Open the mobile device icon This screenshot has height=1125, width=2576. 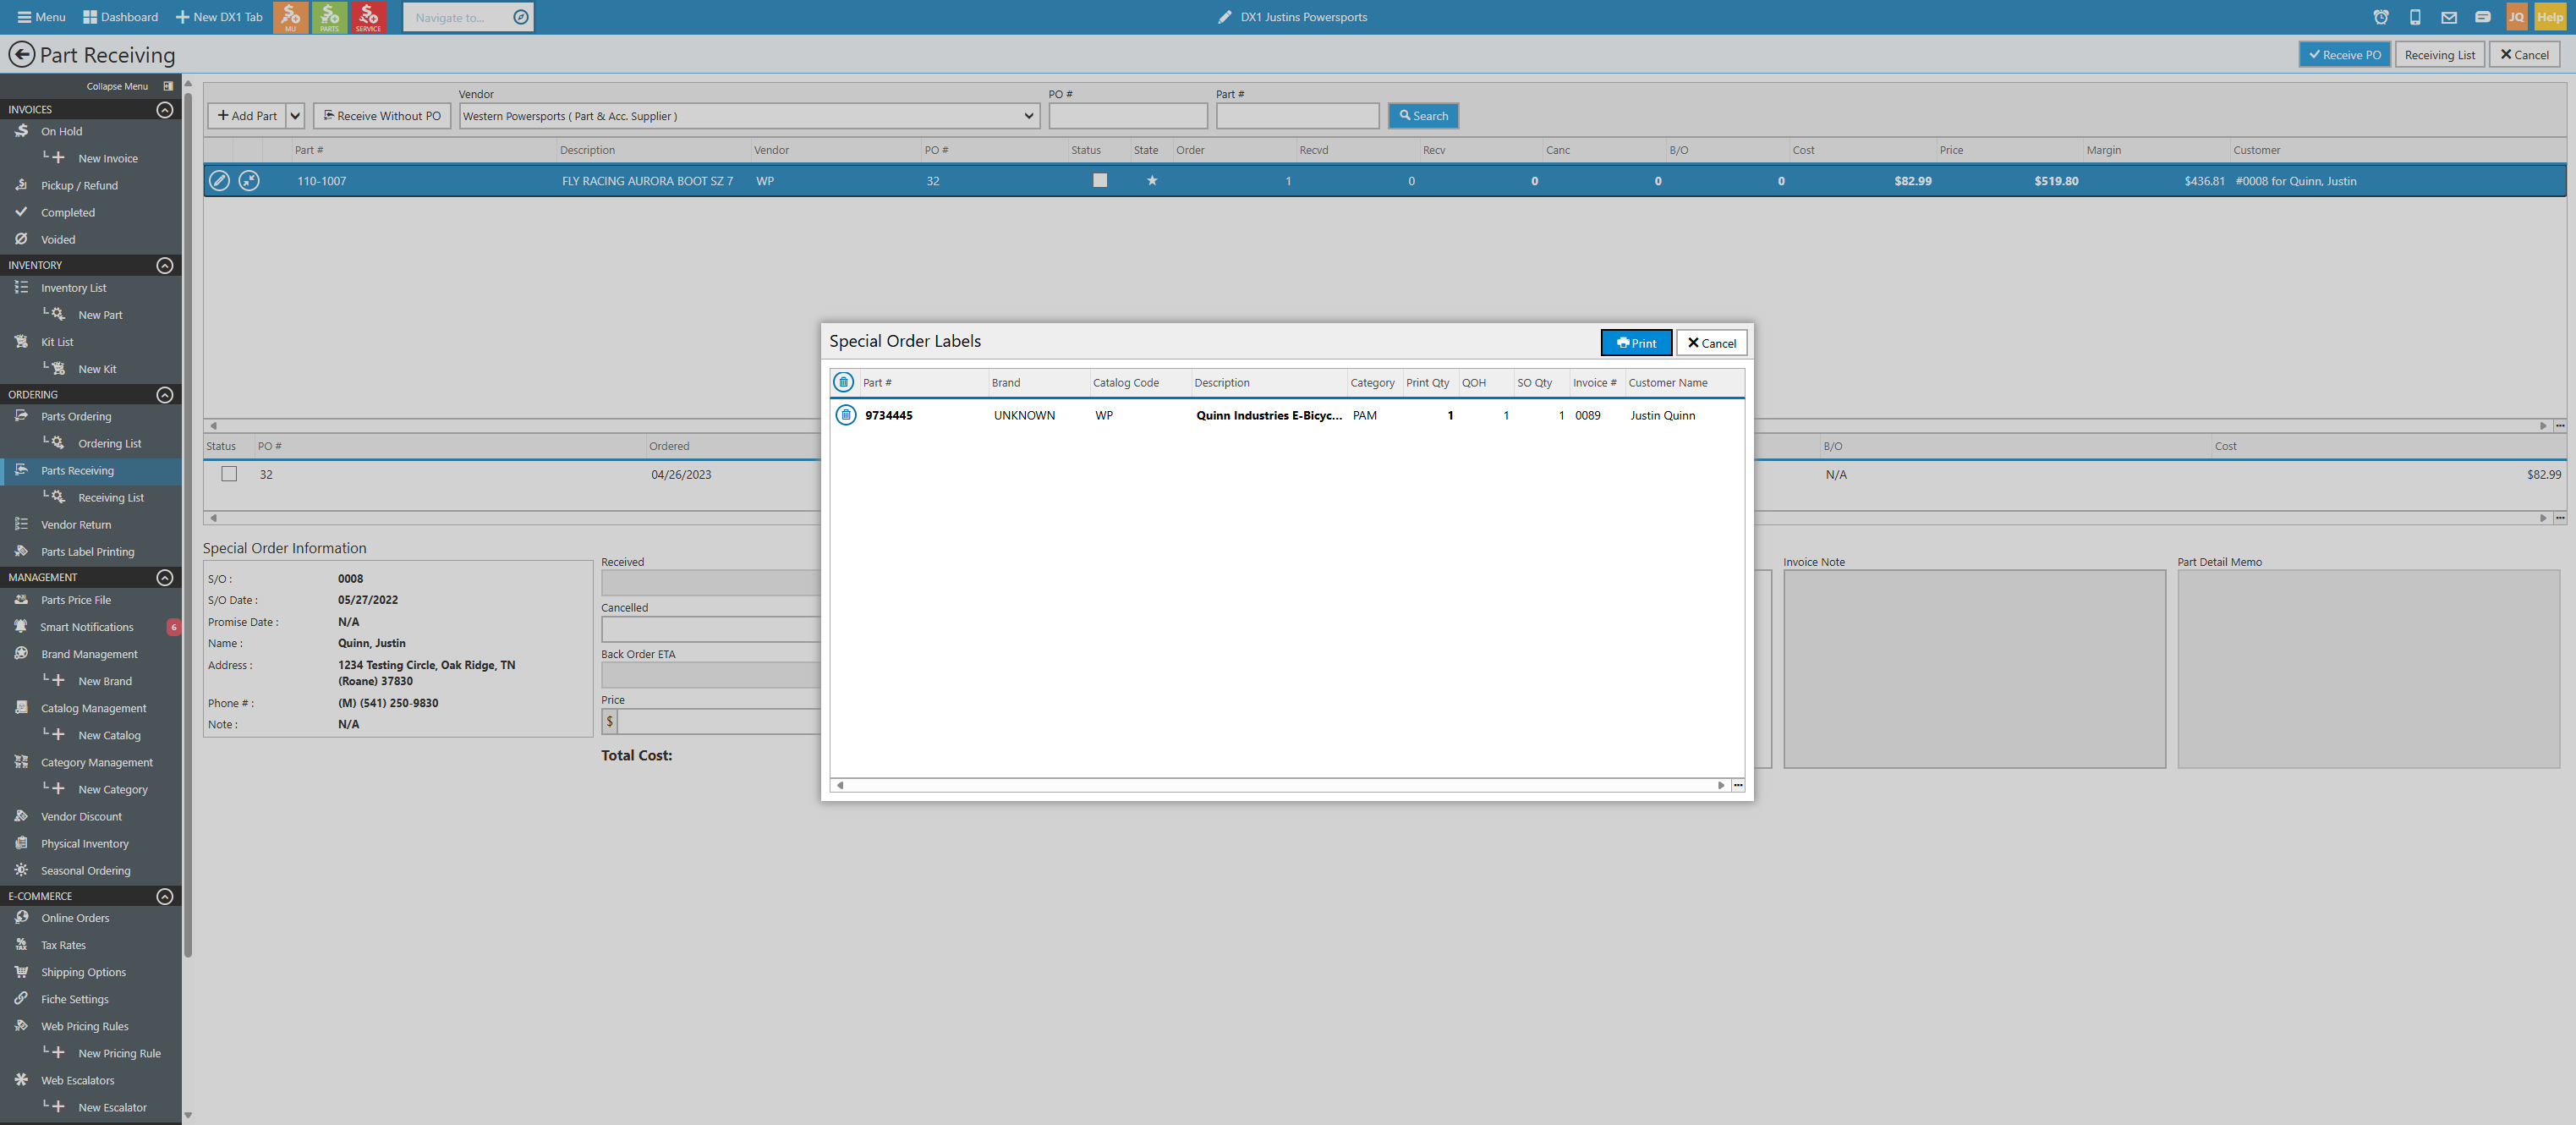pos(2415,17)
